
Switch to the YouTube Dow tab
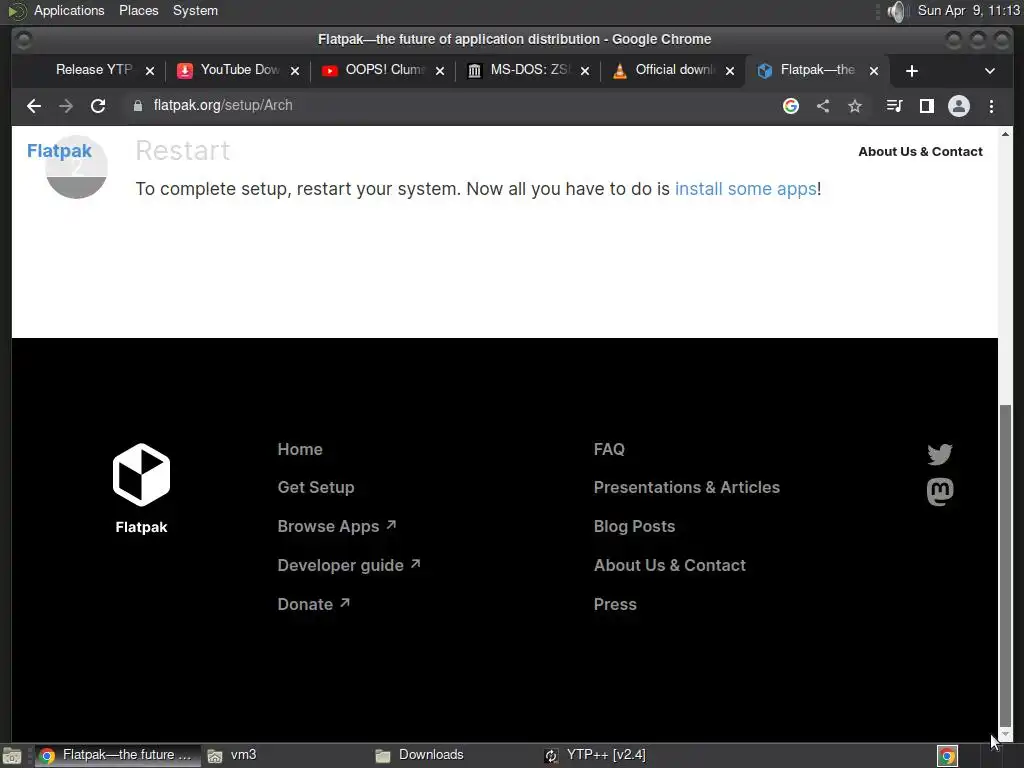pos(238,70)
